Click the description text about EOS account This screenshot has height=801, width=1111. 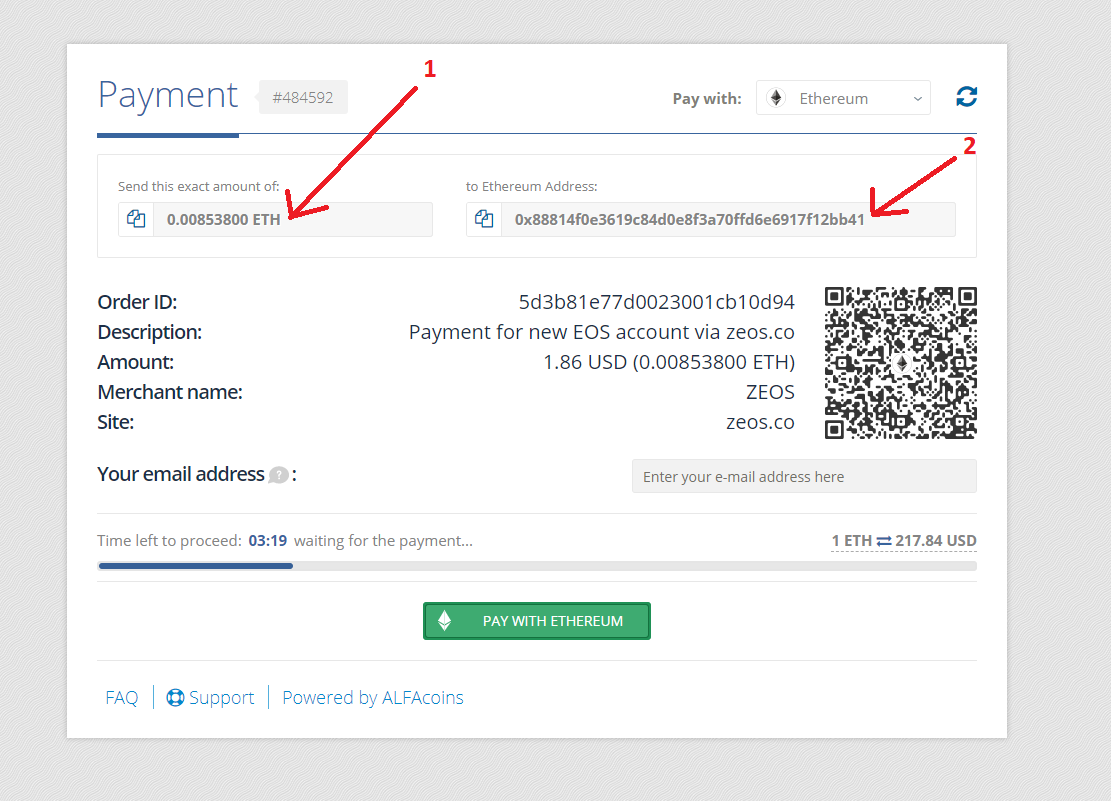602,332
